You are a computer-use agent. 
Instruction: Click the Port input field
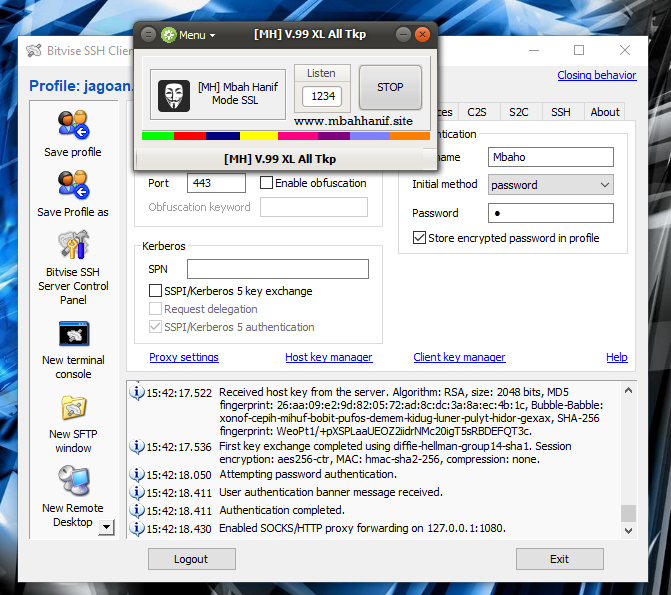coord(217,183)
